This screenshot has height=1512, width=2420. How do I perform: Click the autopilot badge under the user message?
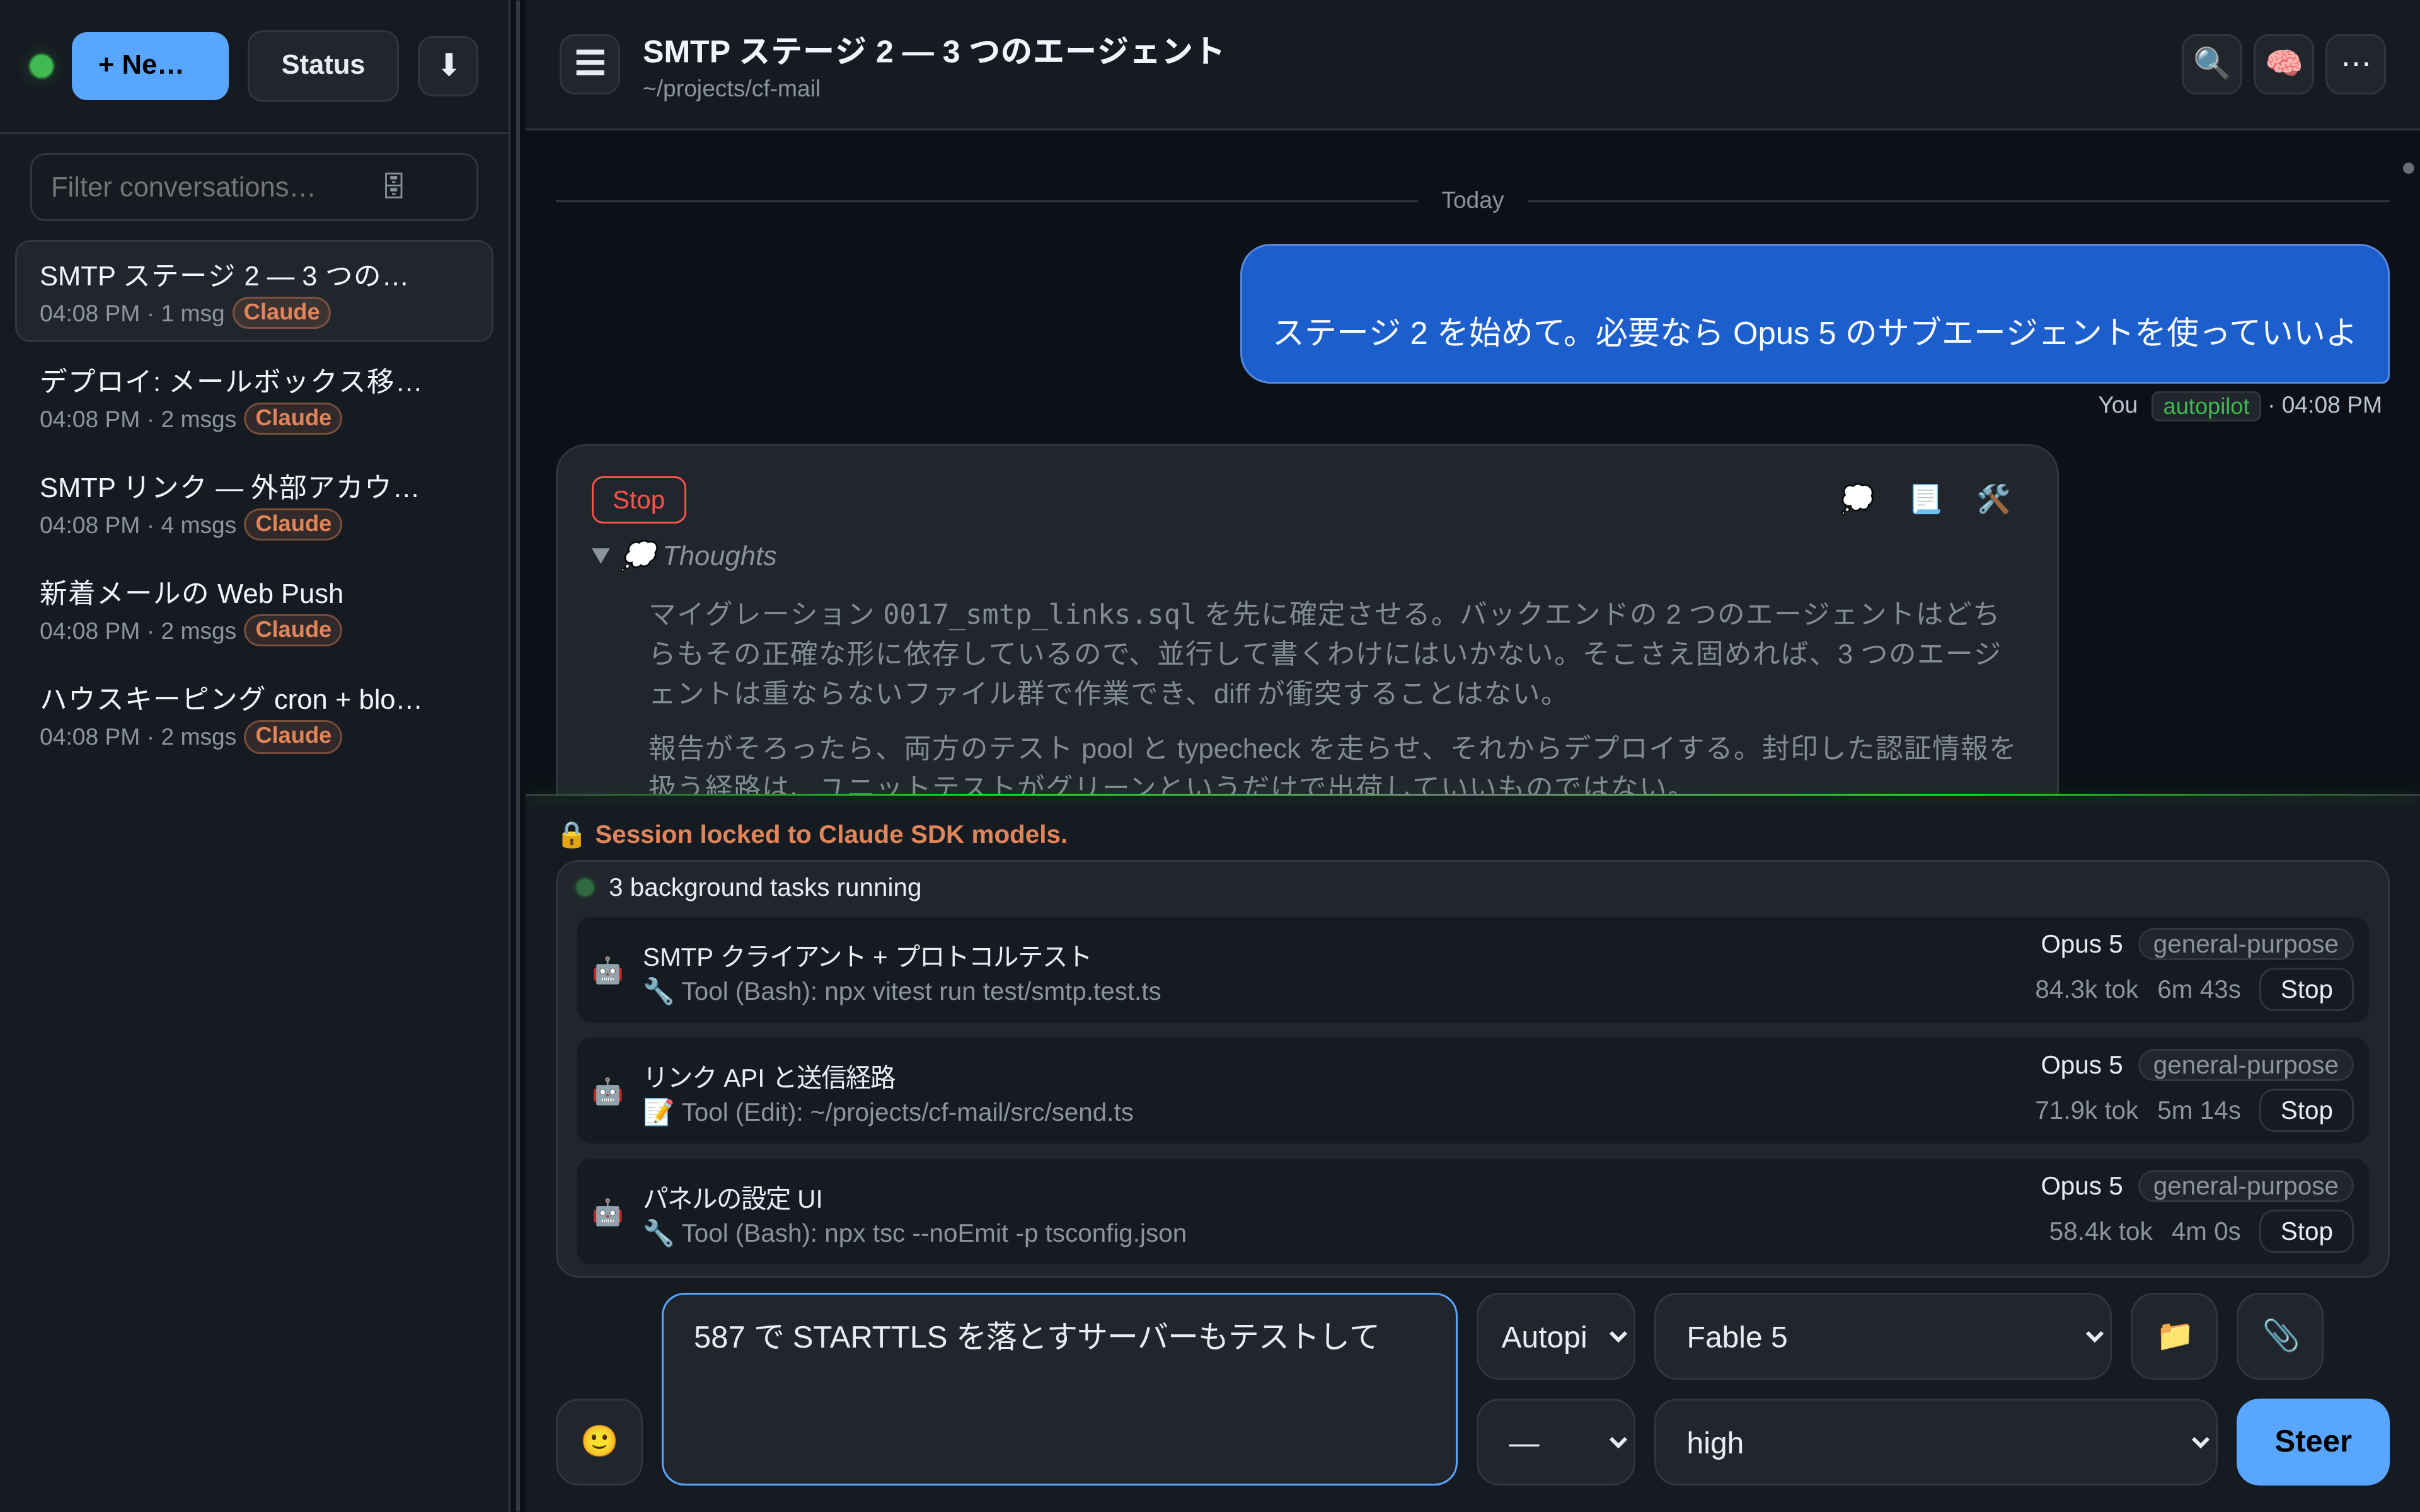tap(2205, 406)
